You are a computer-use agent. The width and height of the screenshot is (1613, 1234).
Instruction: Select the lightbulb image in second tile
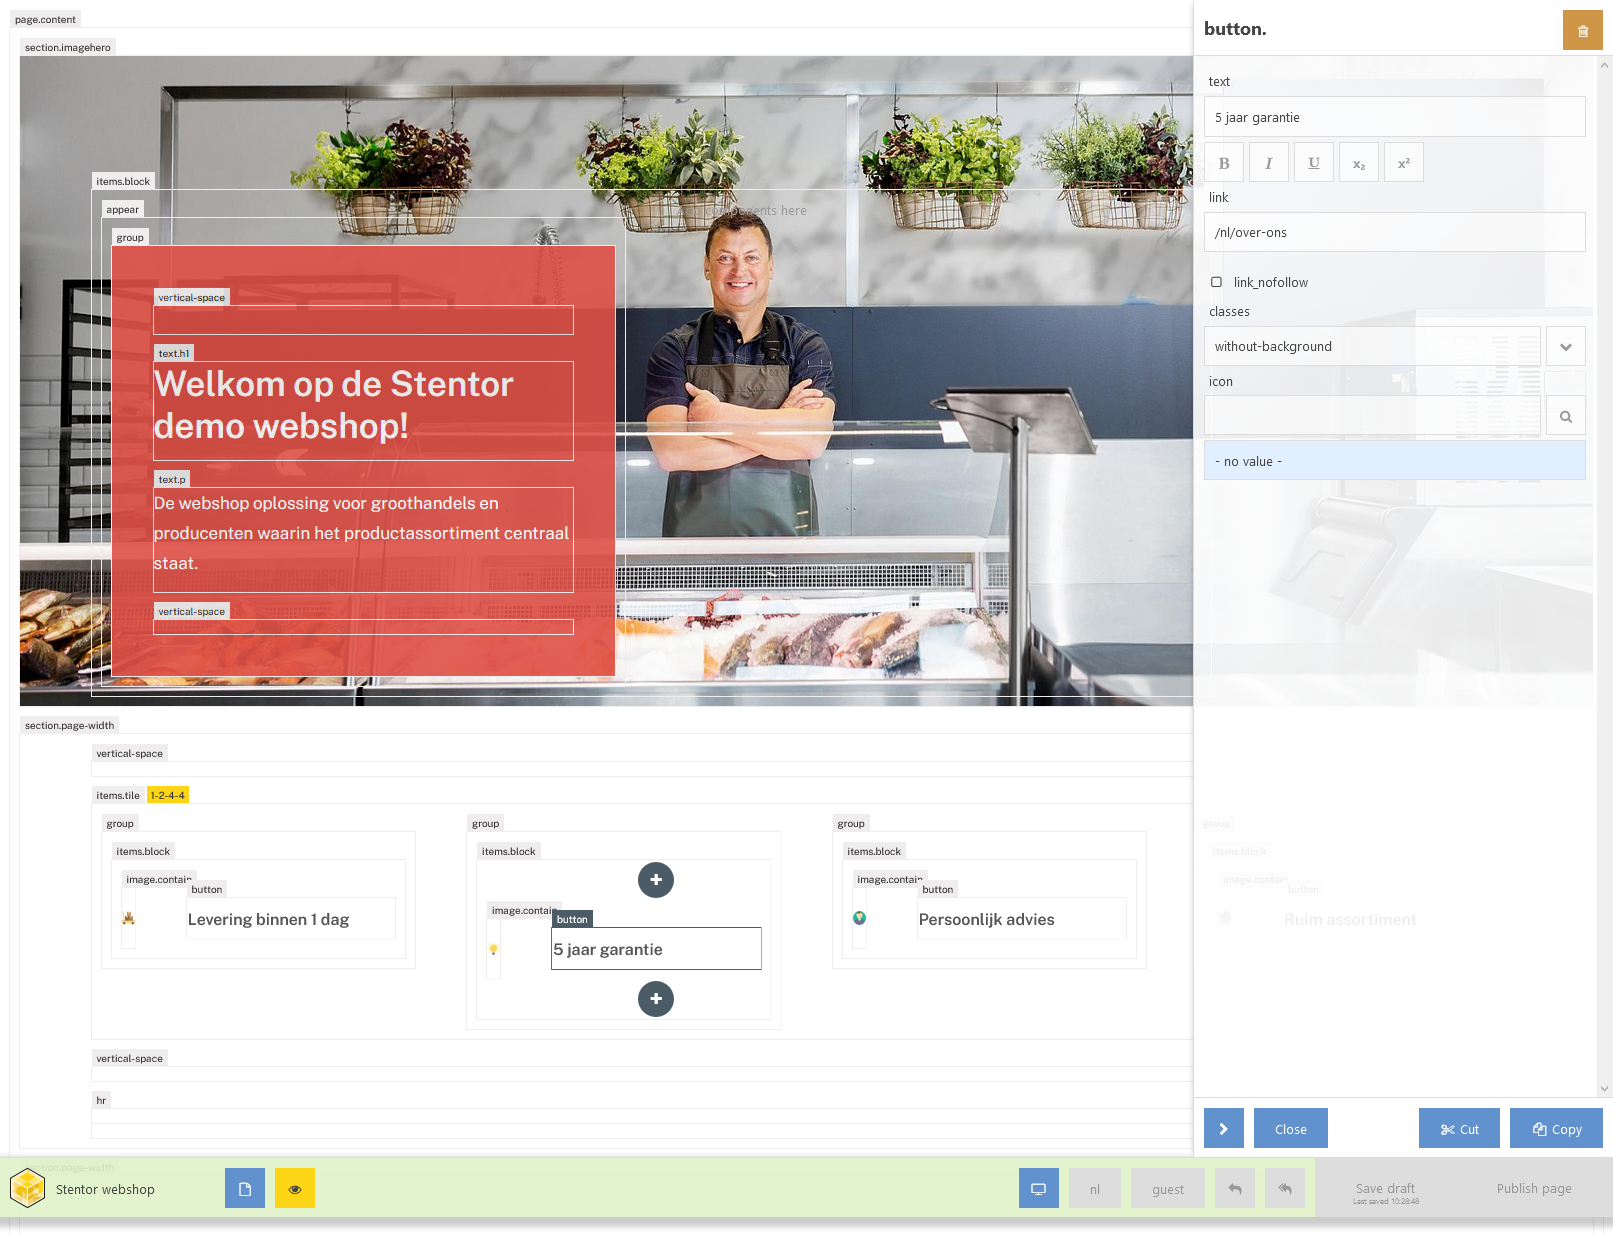tap(493, 949)
